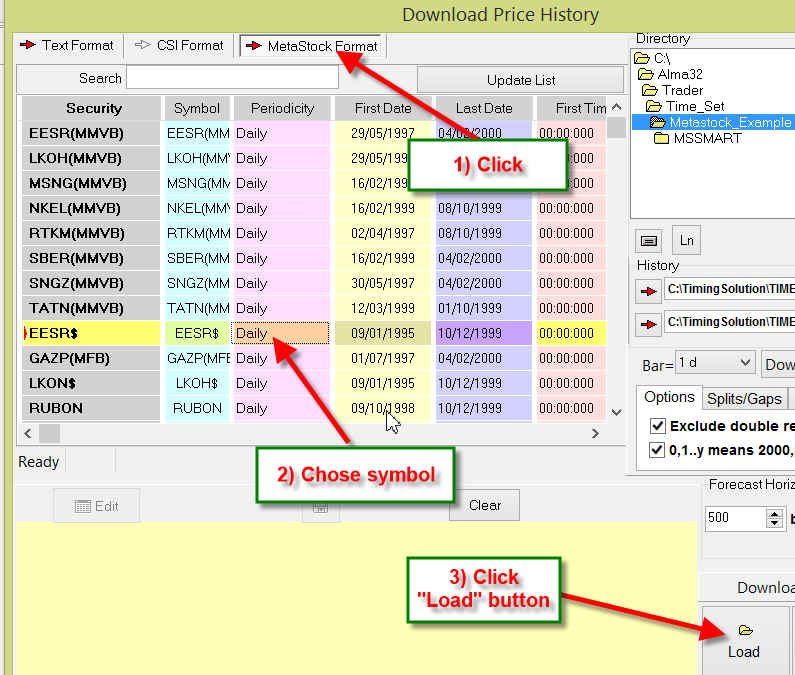Click the Update List button
The image size is (795, 675).
[521, 80]
